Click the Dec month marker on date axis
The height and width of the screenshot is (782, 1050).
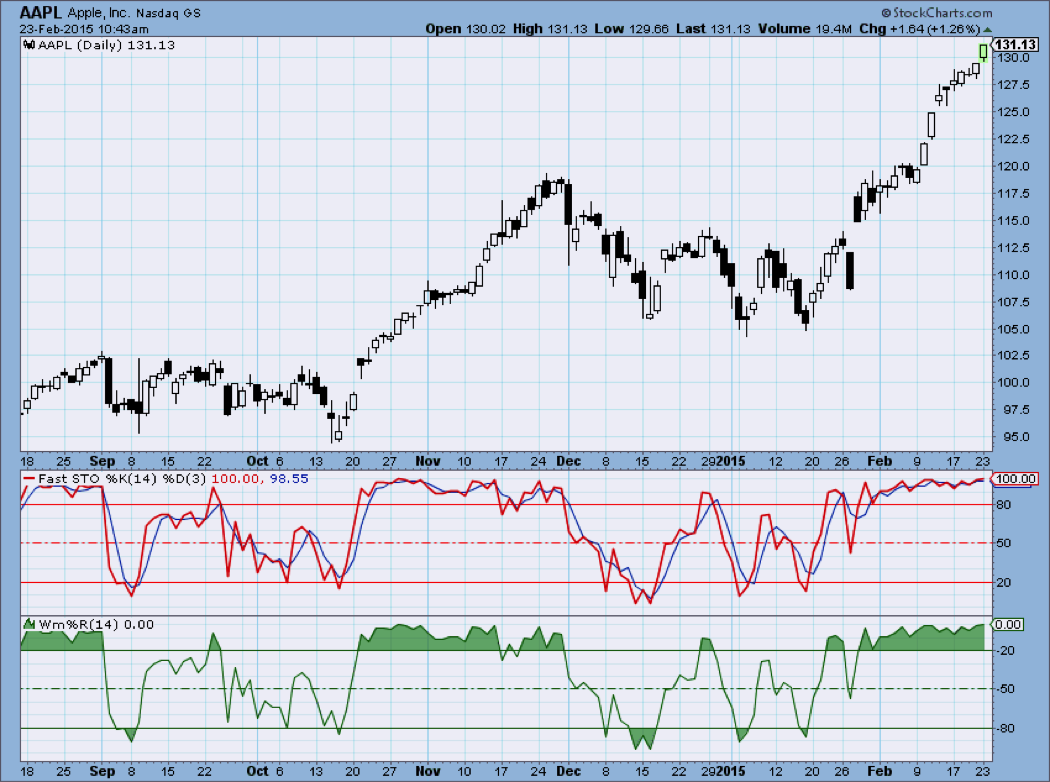(569, 461)
